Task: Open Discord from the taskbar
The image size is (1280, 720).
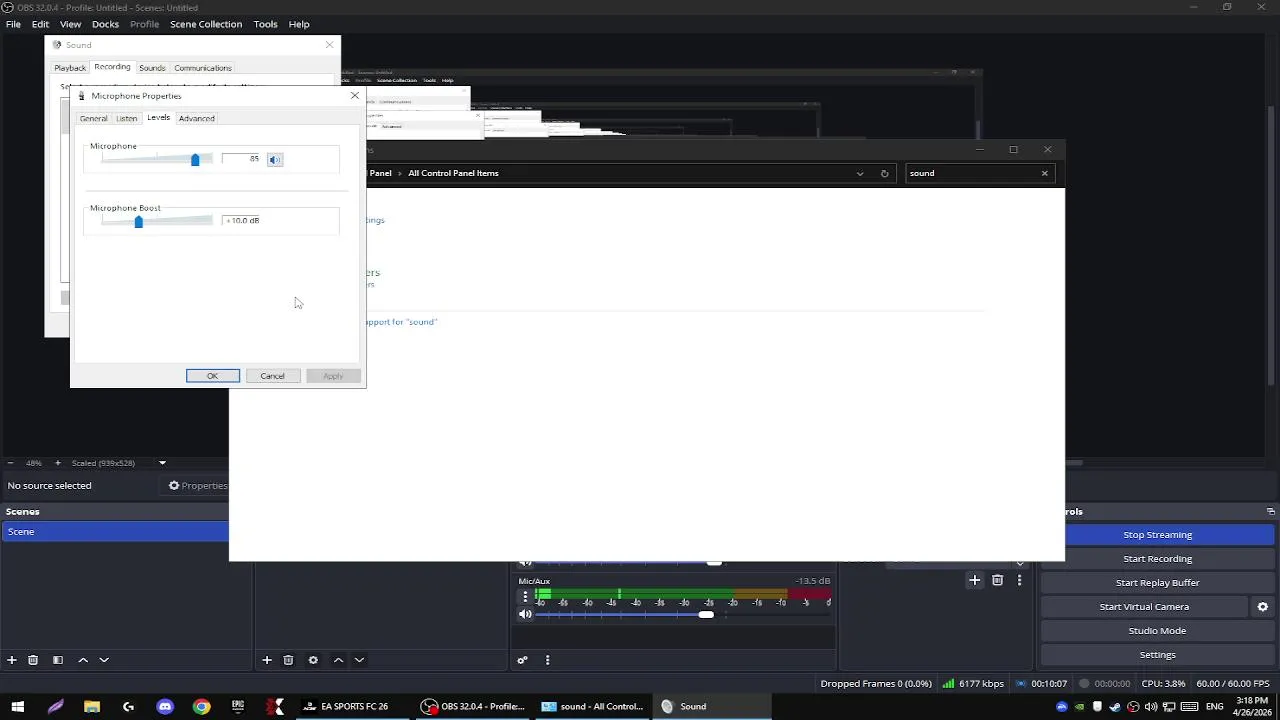Action: coord(165,706)
